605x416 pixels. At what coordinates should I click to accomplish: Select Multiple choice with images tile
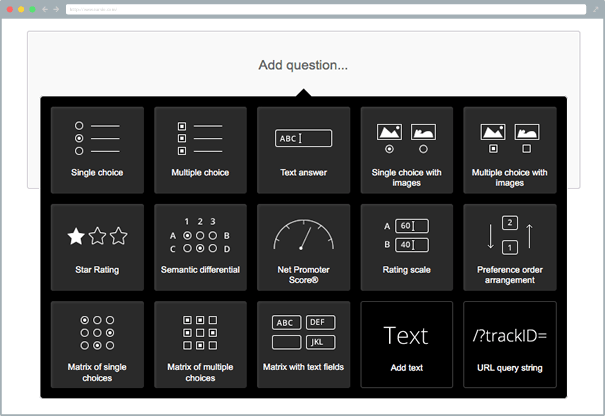[509, 150]
